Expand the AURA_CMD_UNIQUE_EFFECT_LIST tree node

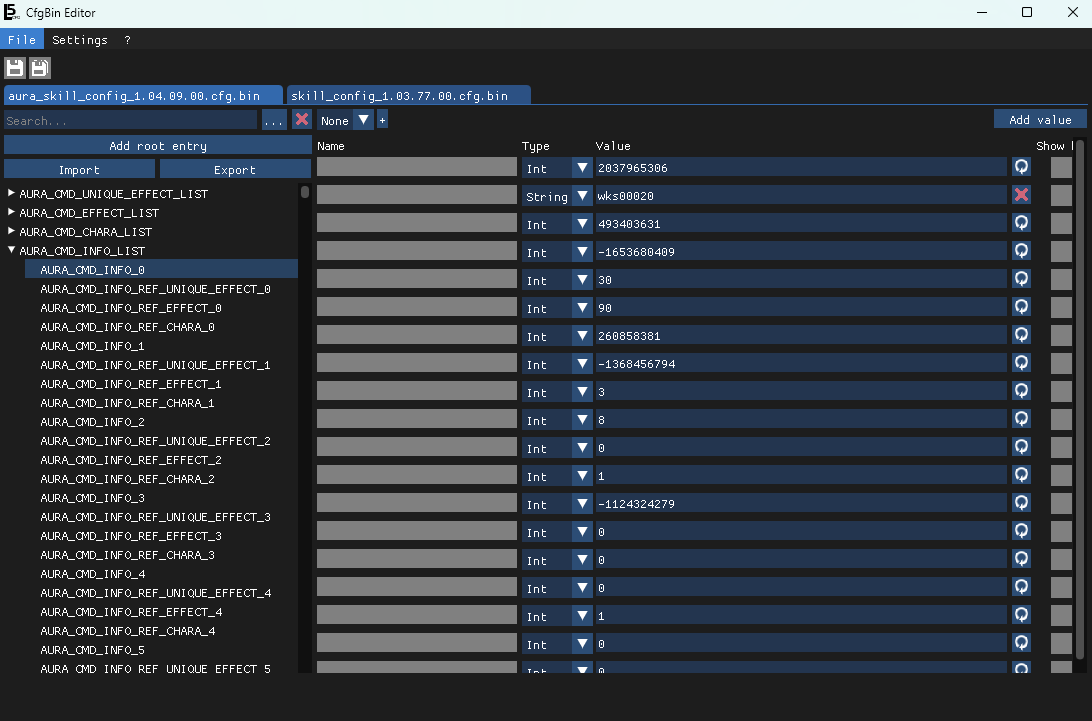pos(12,193)
